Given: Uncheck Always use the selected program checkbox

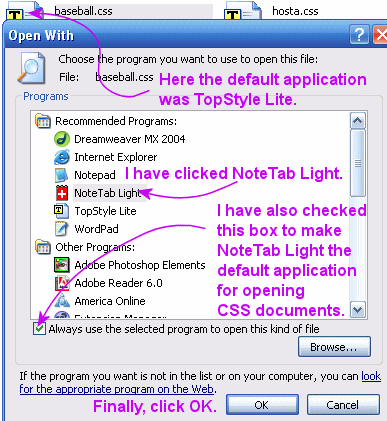Looking at the screenshot, I should click(39, 329).
